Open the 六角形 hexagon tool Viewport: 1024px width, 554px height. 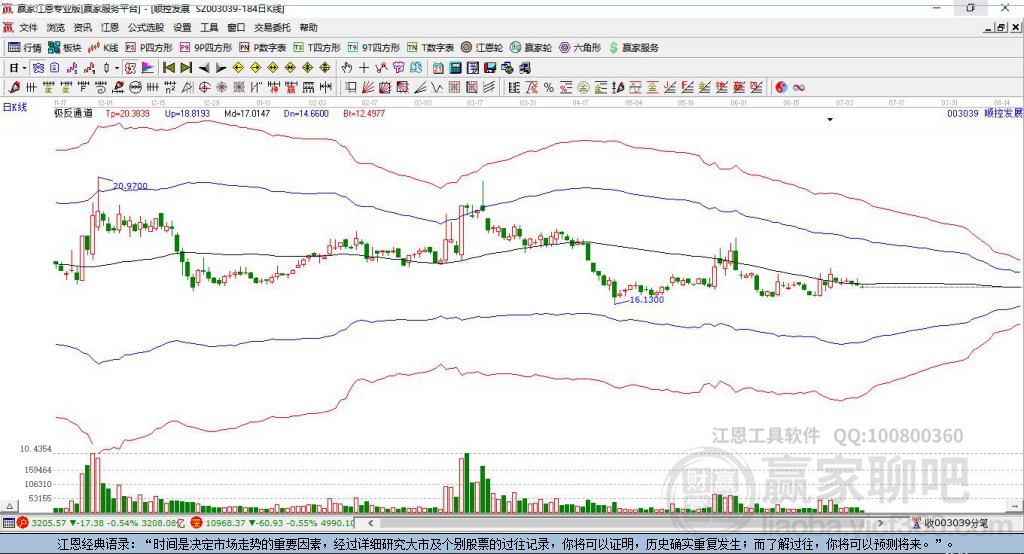tap(580, 48)
